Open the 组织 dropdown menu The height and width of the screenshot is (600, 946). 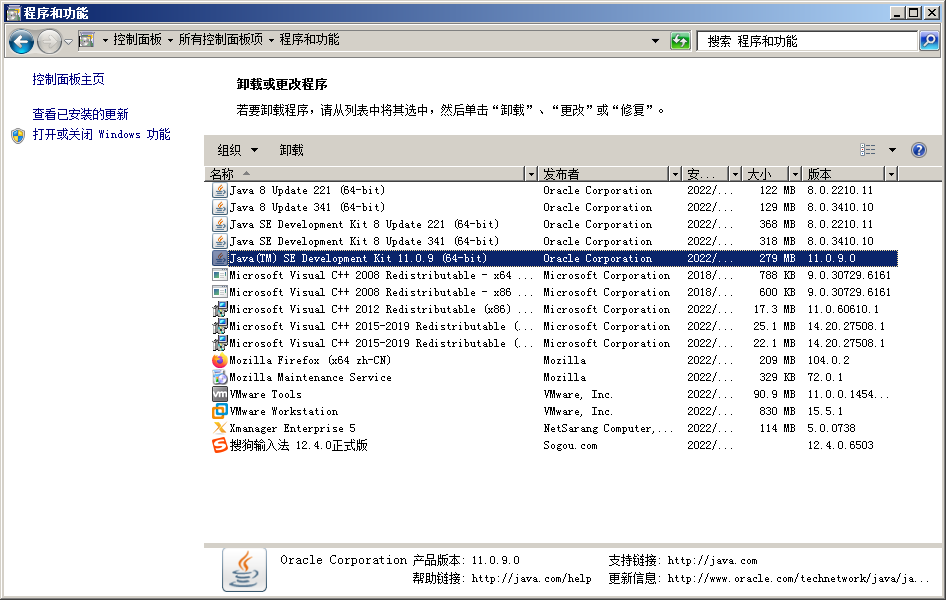pos(238,150)
